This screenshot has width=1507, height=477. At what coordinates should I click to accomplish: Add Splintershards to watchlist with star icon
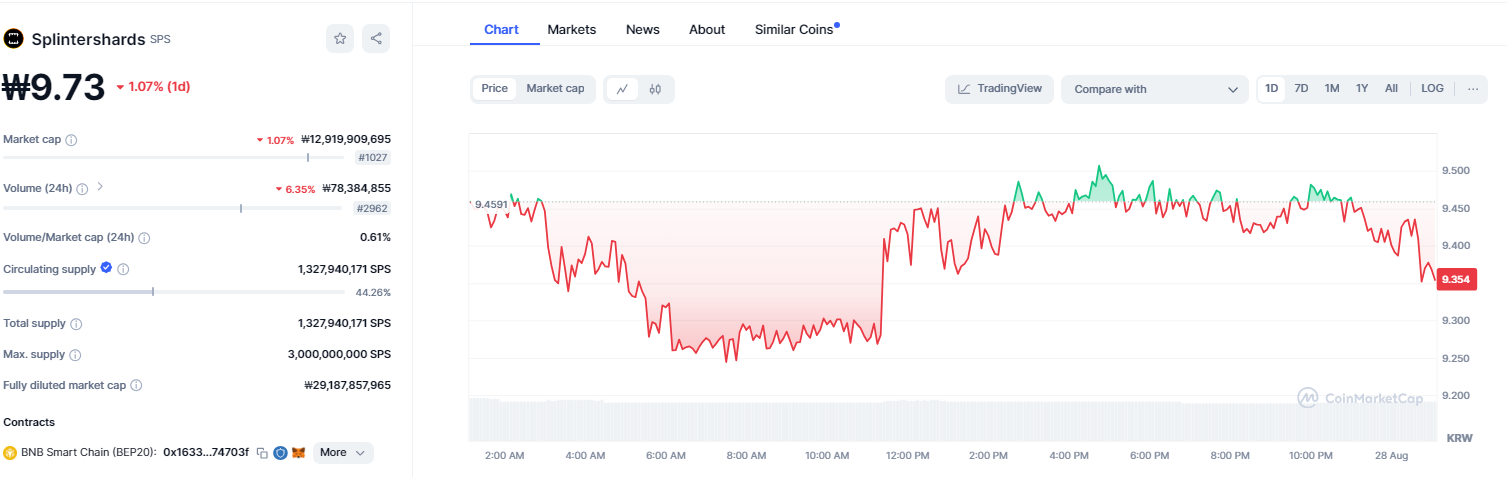click(340, 39)
